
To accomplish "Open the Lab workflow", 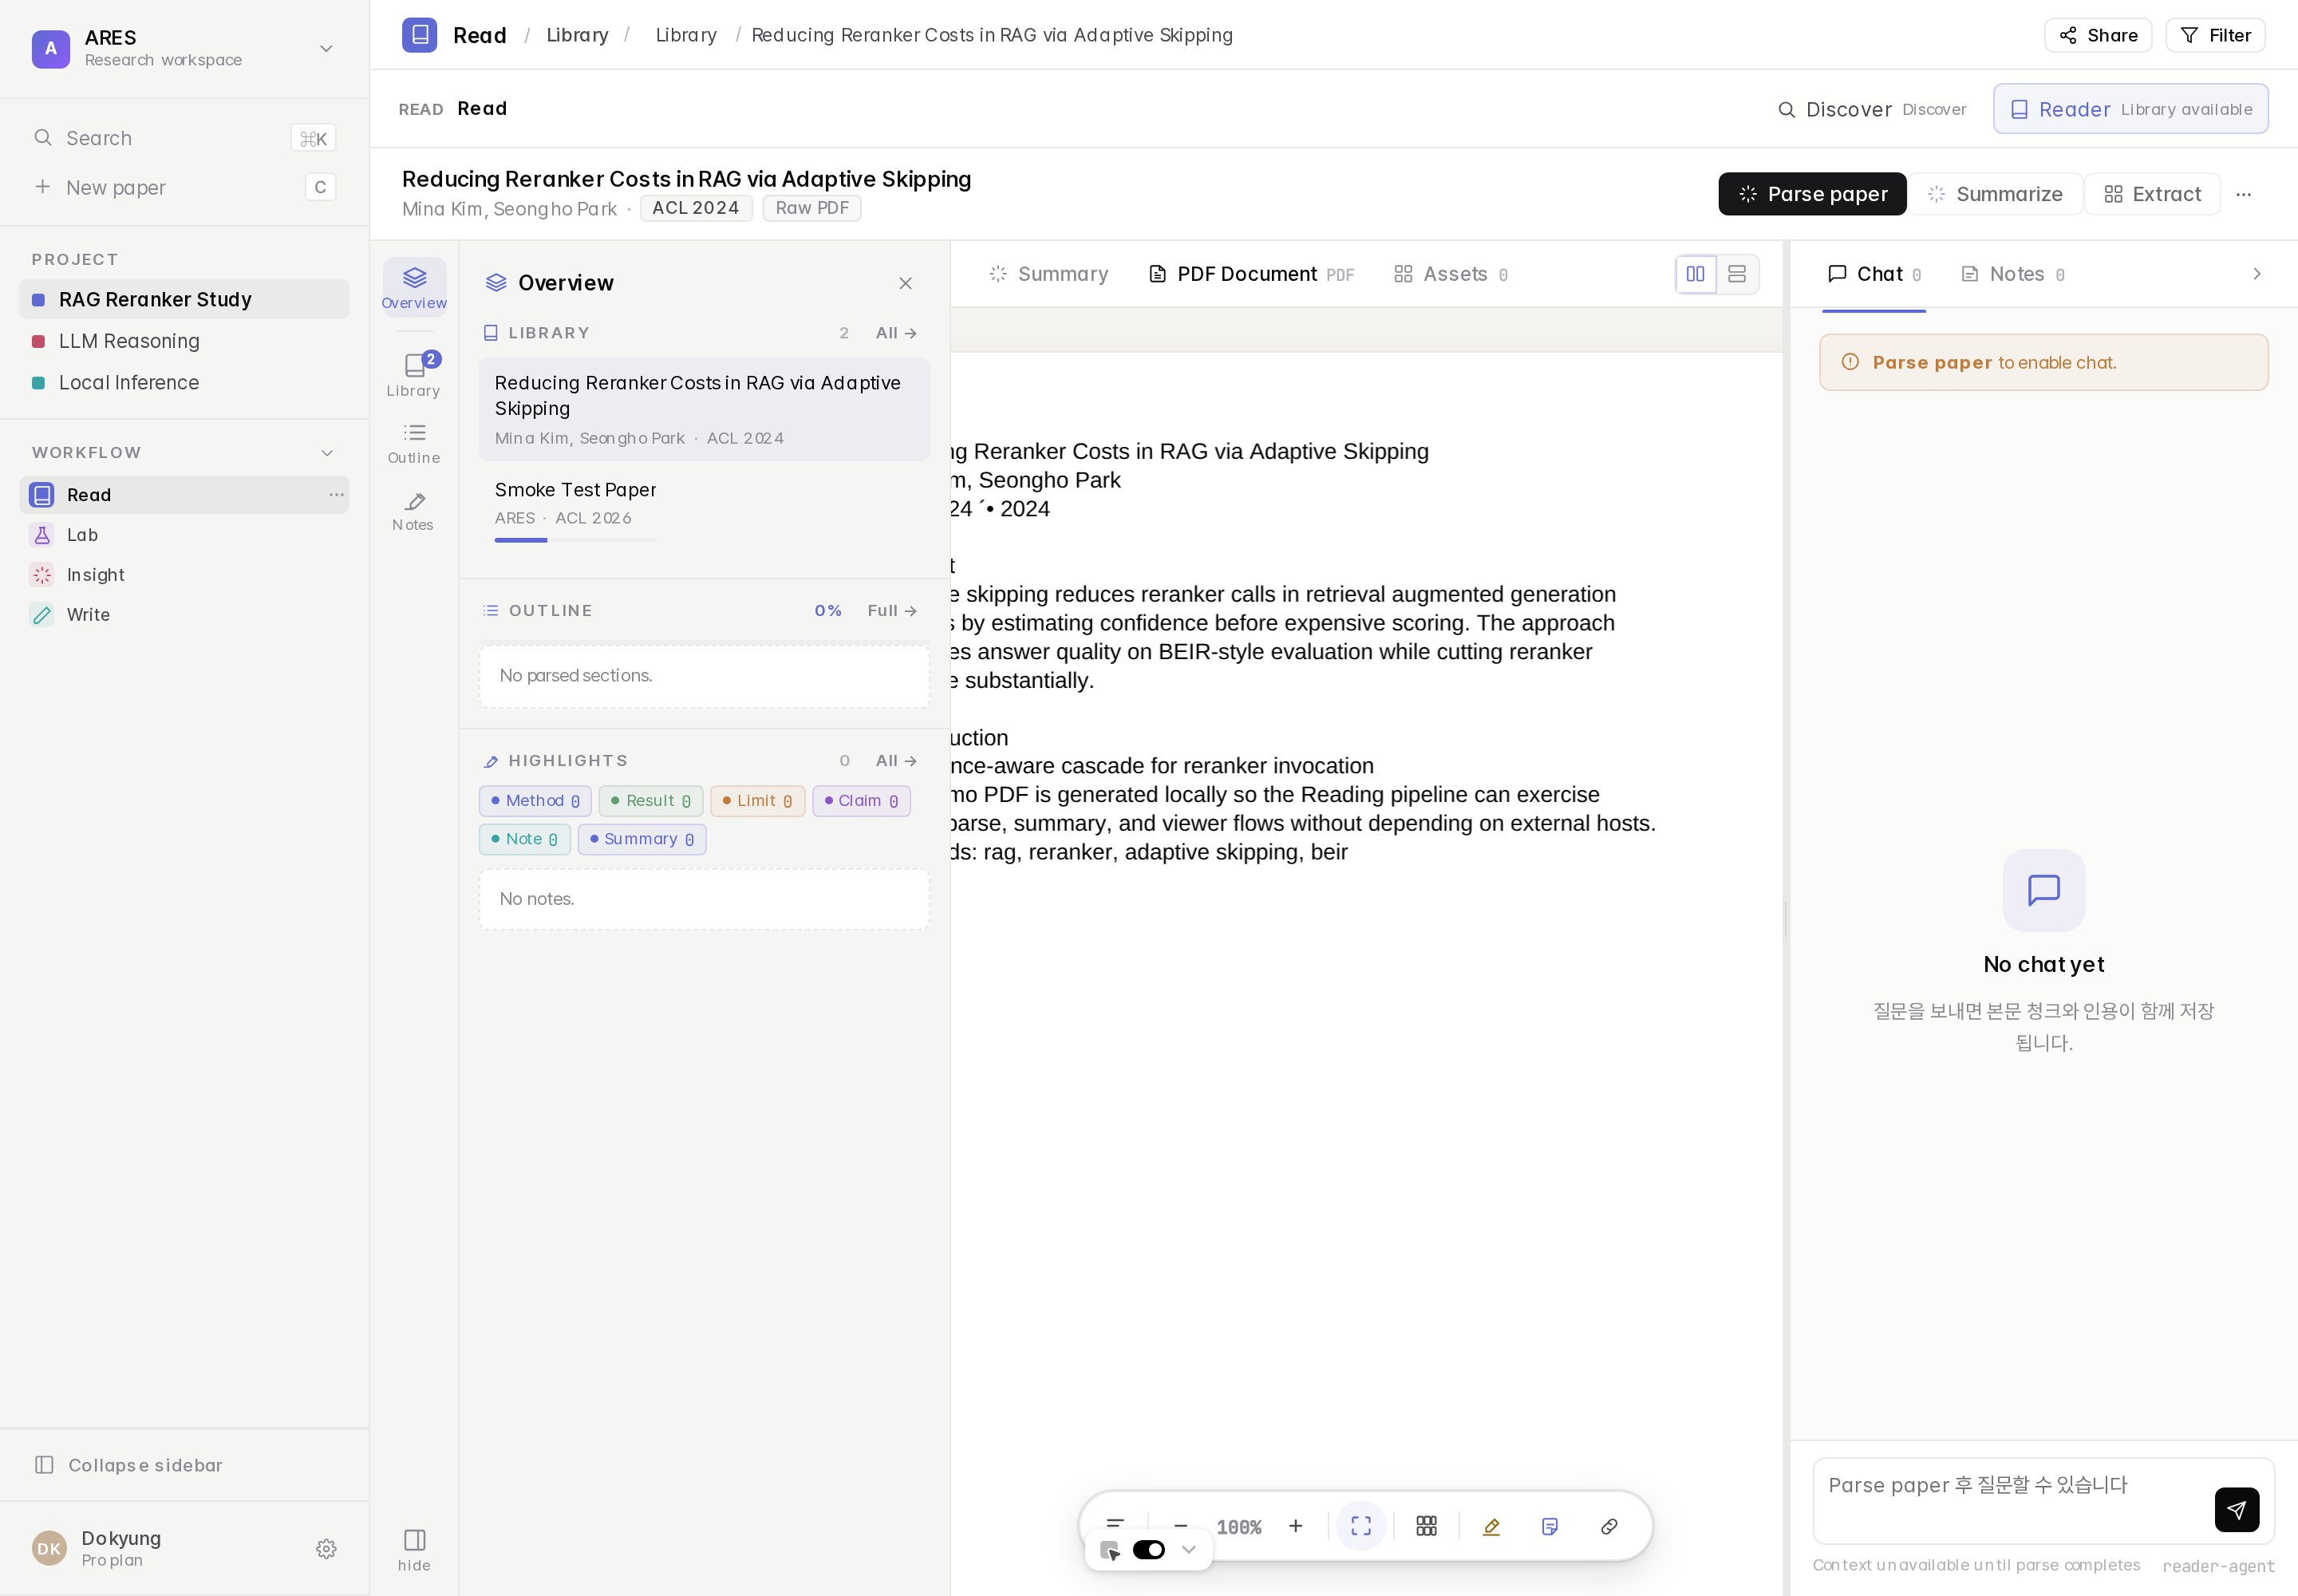I will [184, 535].
